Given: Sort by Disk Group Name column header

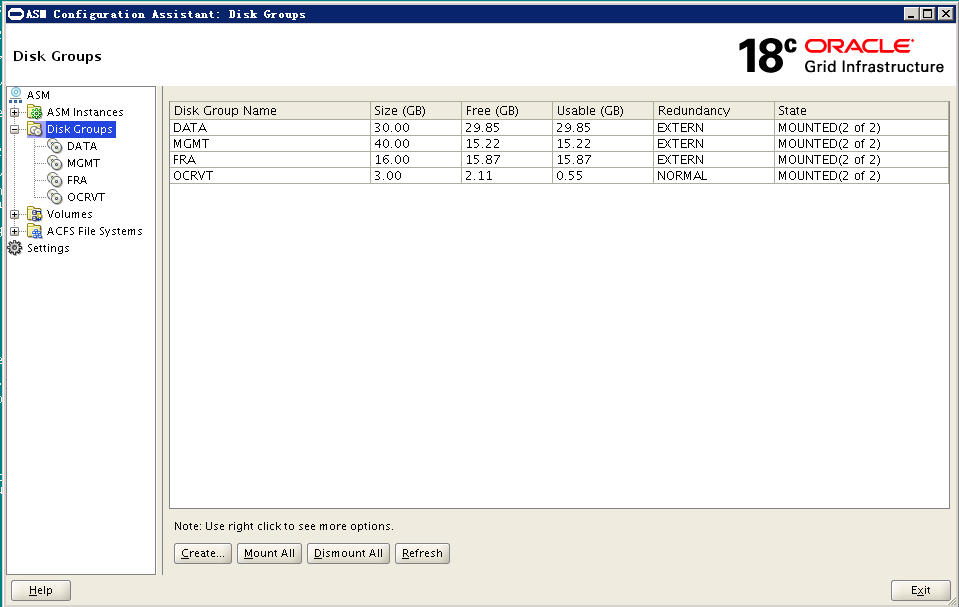Looking at the screenshot, I should [270, 111].
